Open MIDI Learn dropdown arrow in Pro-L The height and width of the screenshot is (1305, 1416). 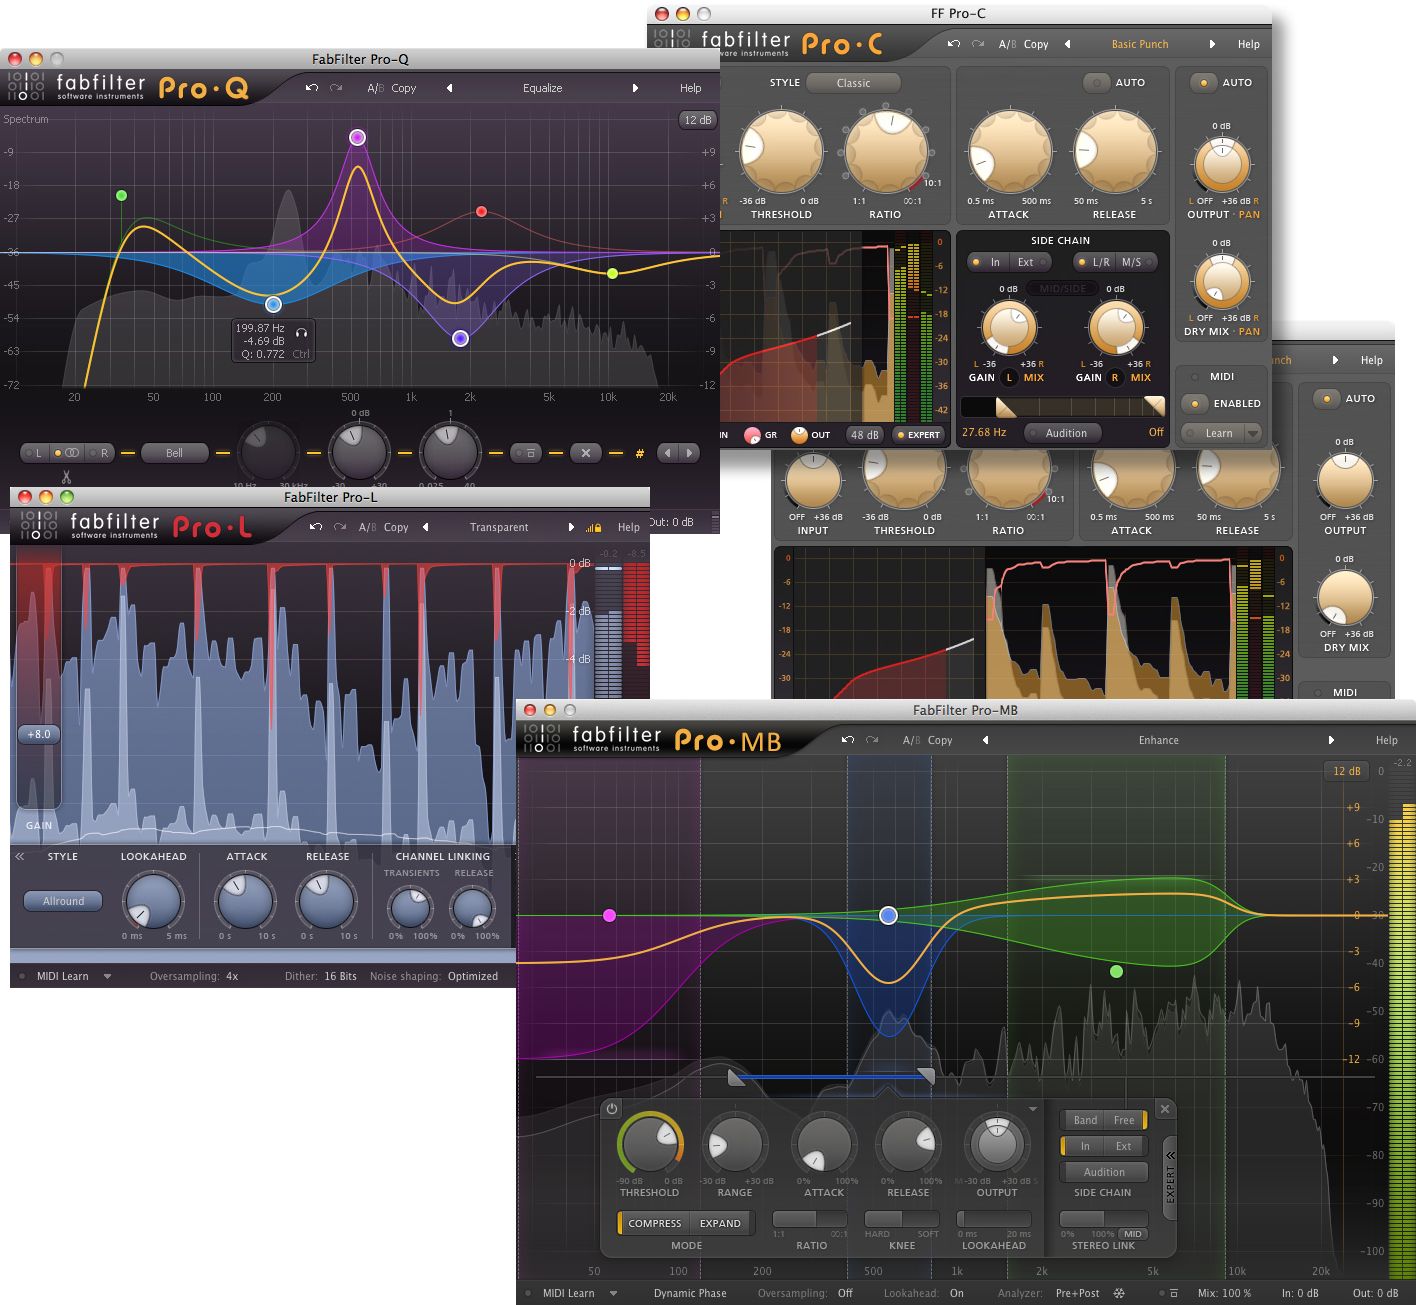107,977
